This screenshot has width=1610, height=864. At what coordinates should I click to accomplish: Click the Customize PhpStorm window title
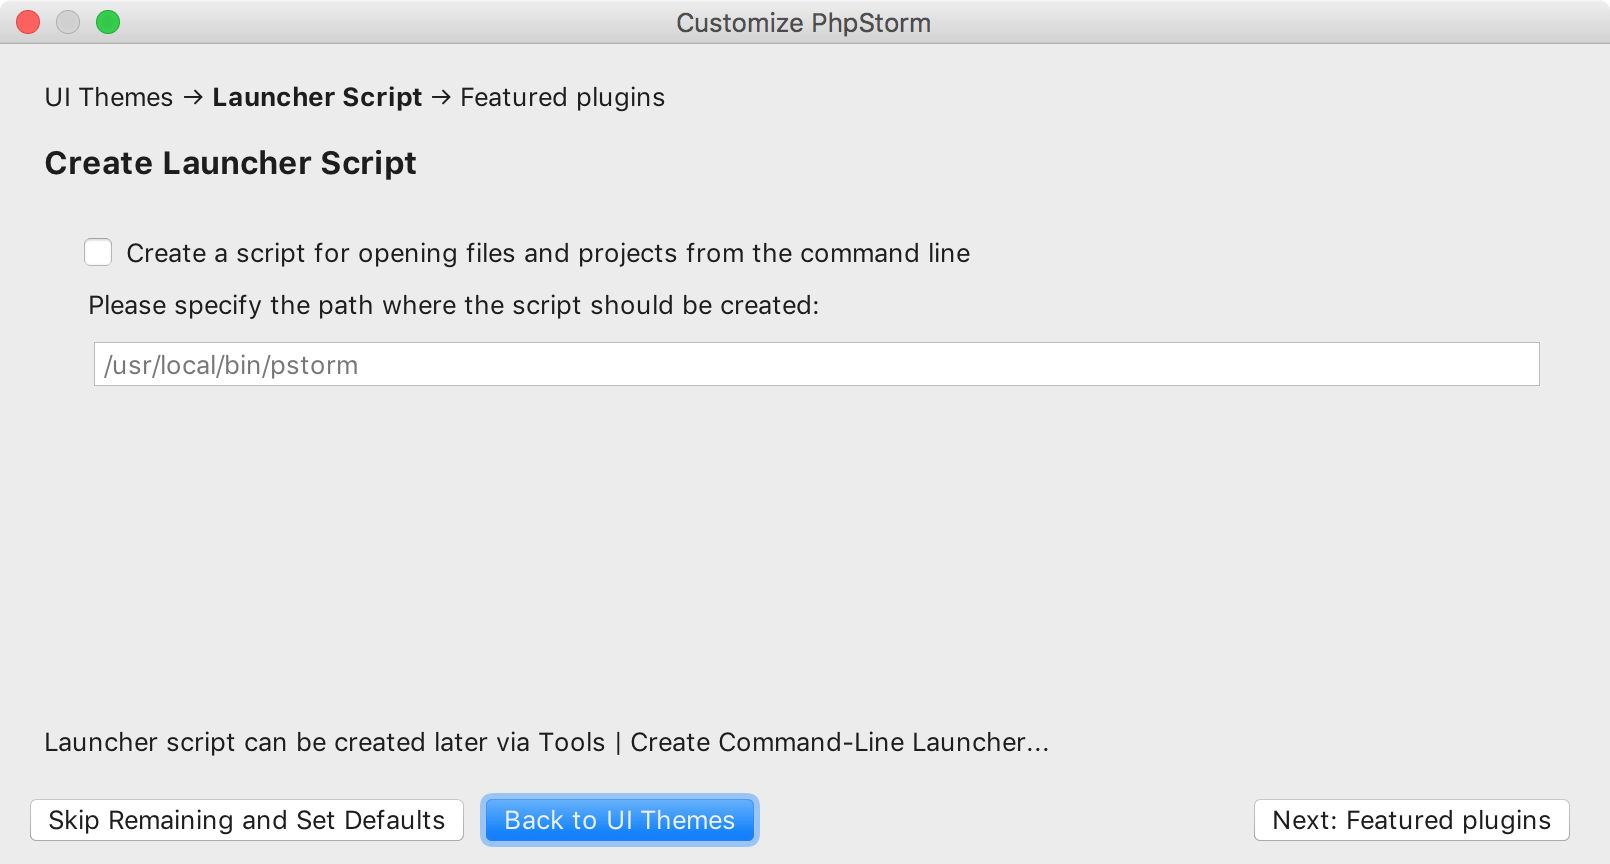(x=803, y=23)
